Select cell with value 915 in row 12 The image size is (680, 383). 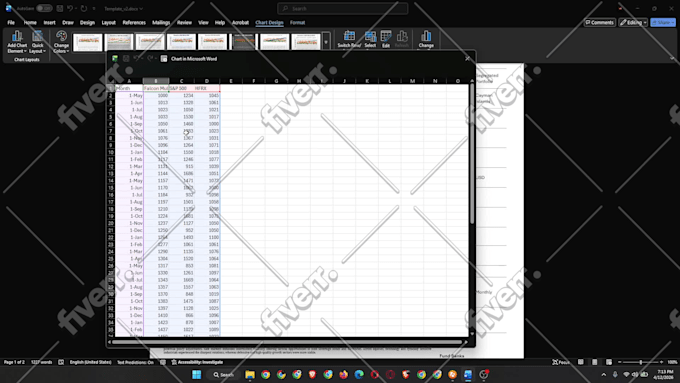point(181,167)
